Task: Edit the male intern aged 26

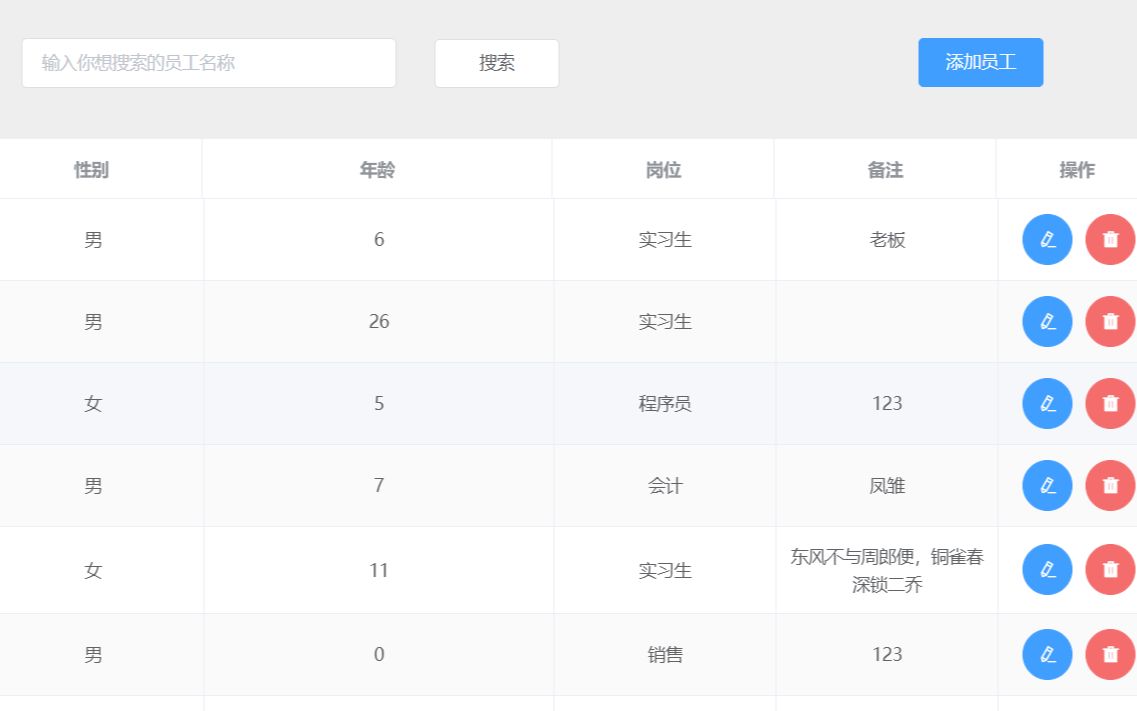Action: tap(1047, 321)
